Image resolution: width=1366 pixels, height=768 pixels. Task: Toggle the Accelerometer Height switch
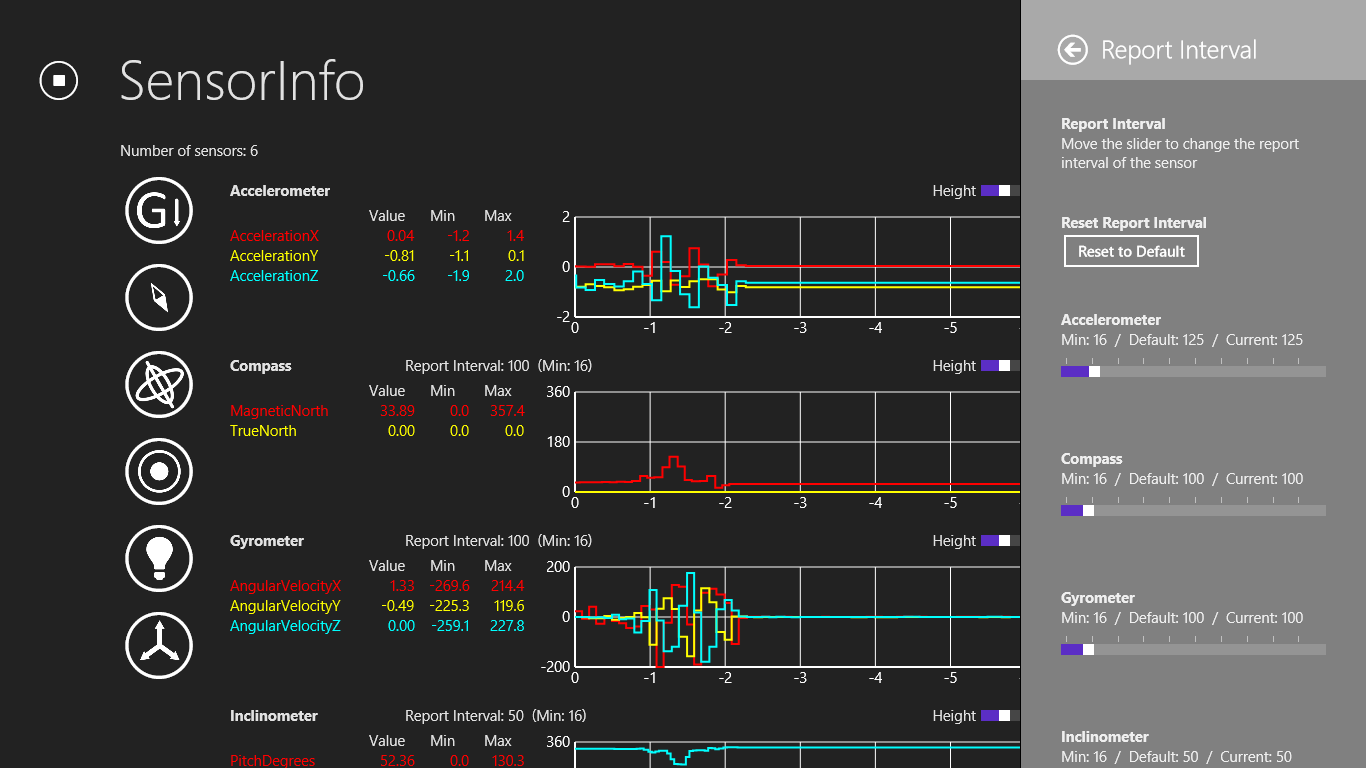pyautogui.click(x=999, y=191)
